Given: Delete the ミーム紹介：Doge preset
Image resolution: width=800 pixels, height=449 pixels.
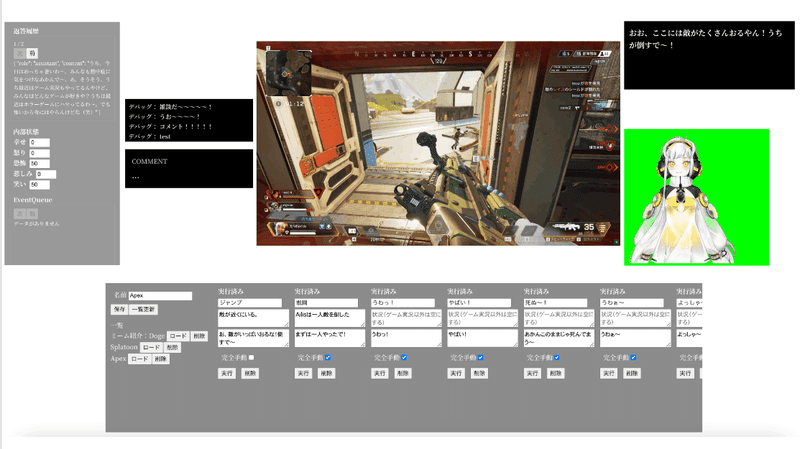Looking at the screenshot, I should (199, 336).
